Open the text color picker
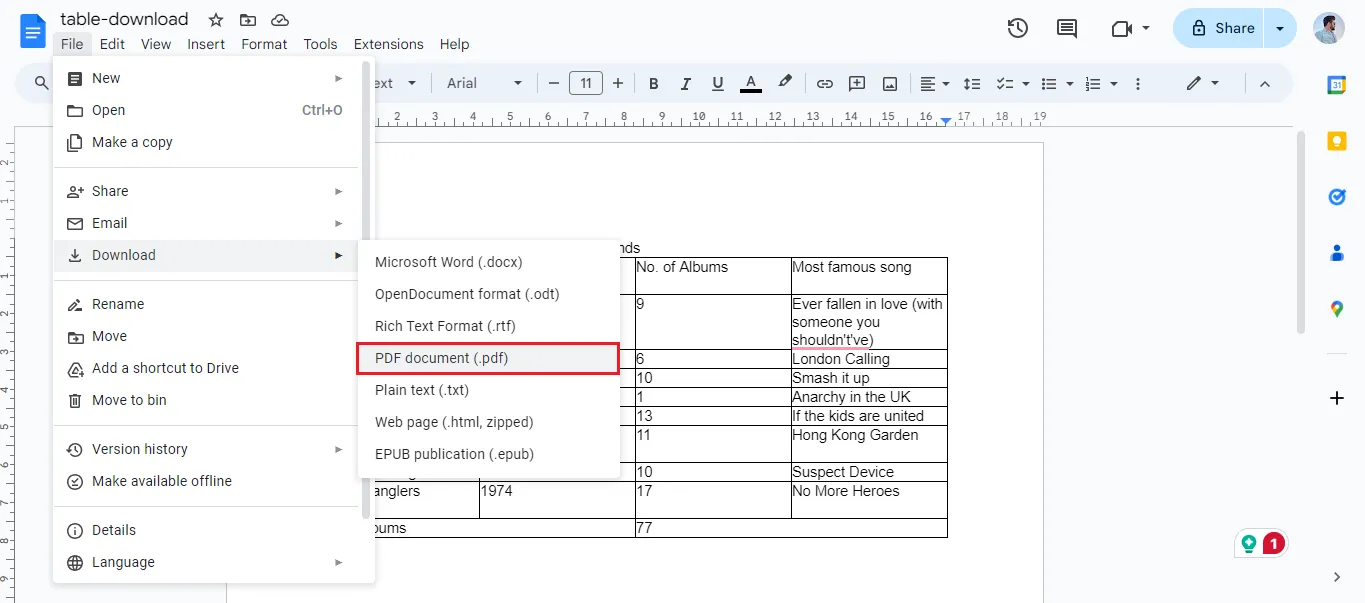 pos(751,83)
